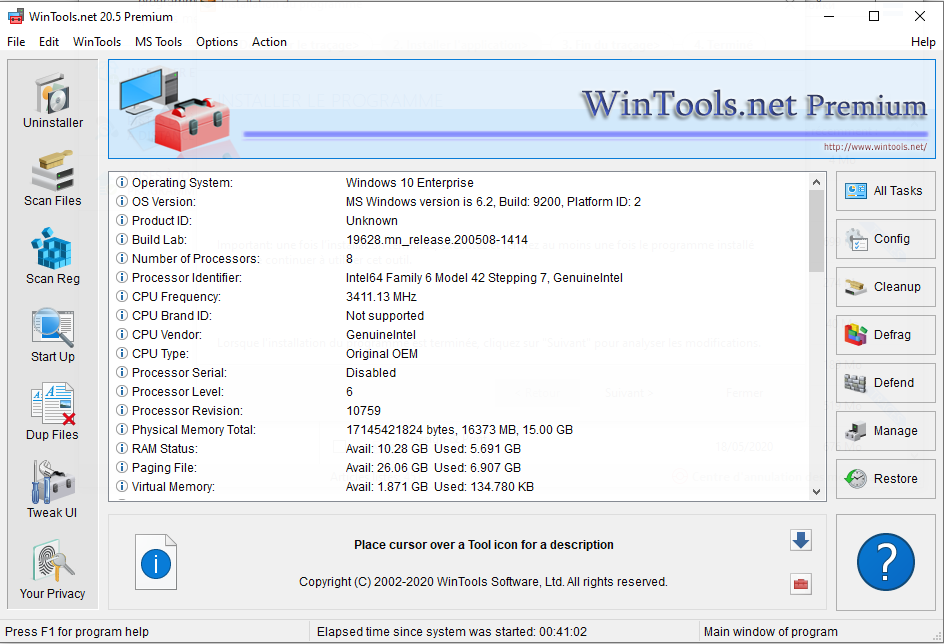944x644 pixels.
Task: Launch the Scan Files tool
Action: [x=53, y=178]
